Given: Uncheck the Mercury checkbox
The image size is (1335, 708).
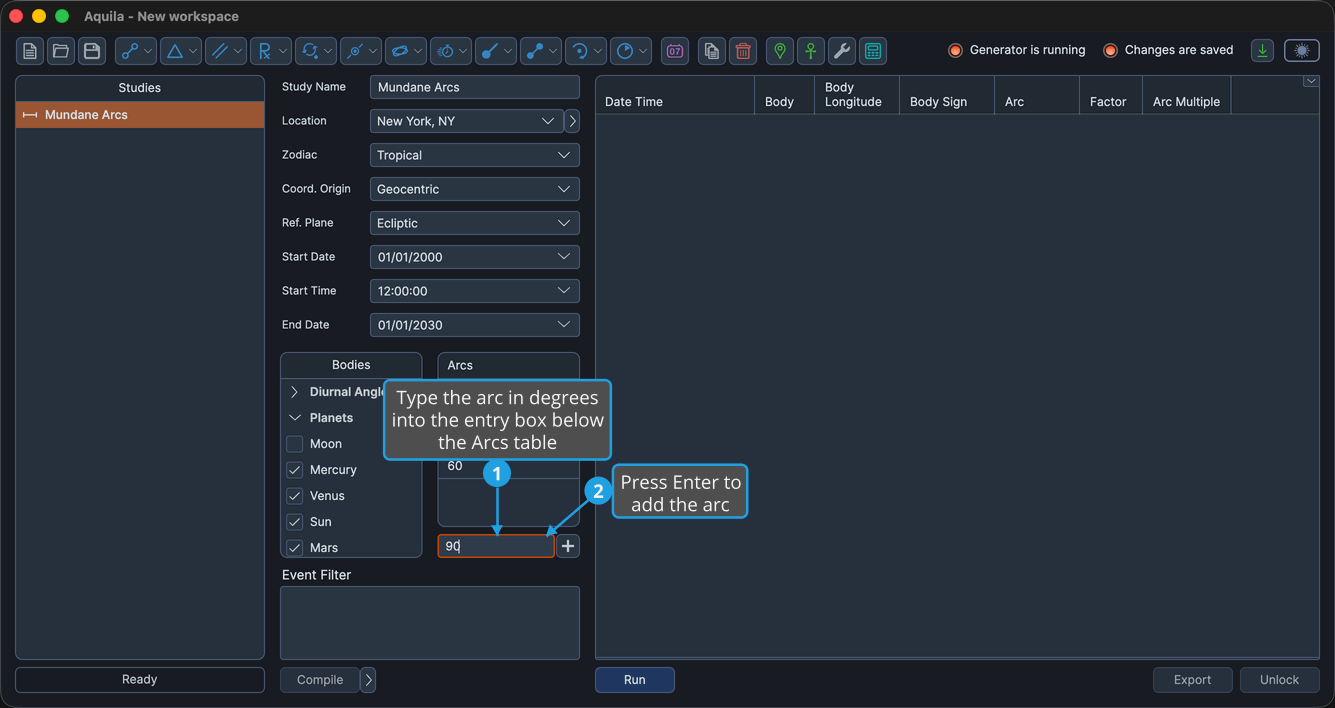Looking at the screenshot, I should (x=295, y=470).
